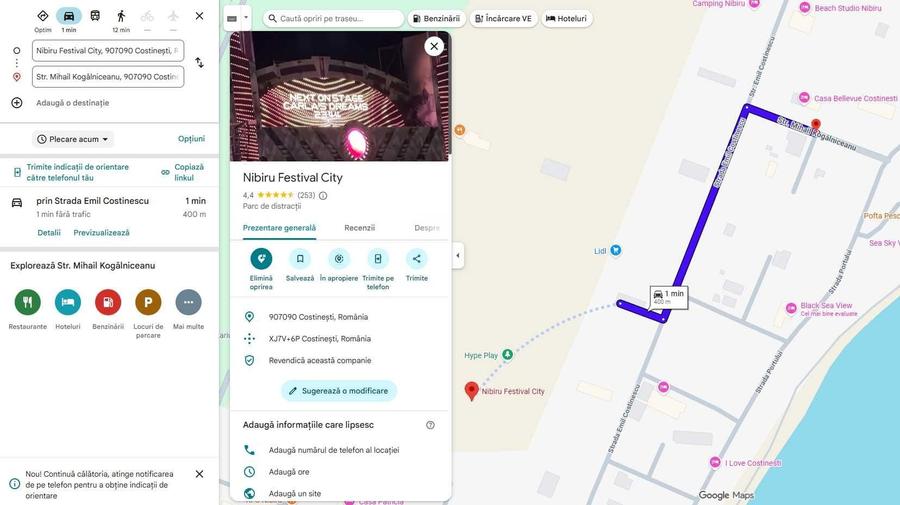The image size is (900, 505).
Task: Click Previzualizează route preview
Action: point(101,232)
